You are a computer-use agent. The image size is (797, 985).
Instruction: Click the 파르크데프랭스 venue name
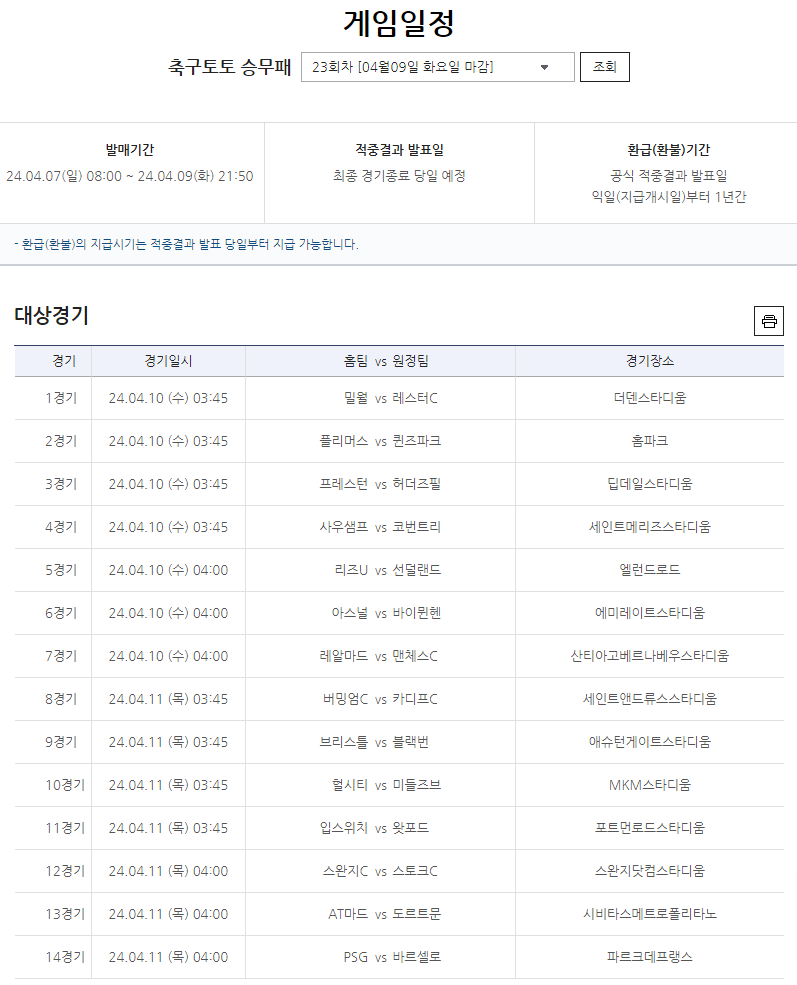point(649,957)
